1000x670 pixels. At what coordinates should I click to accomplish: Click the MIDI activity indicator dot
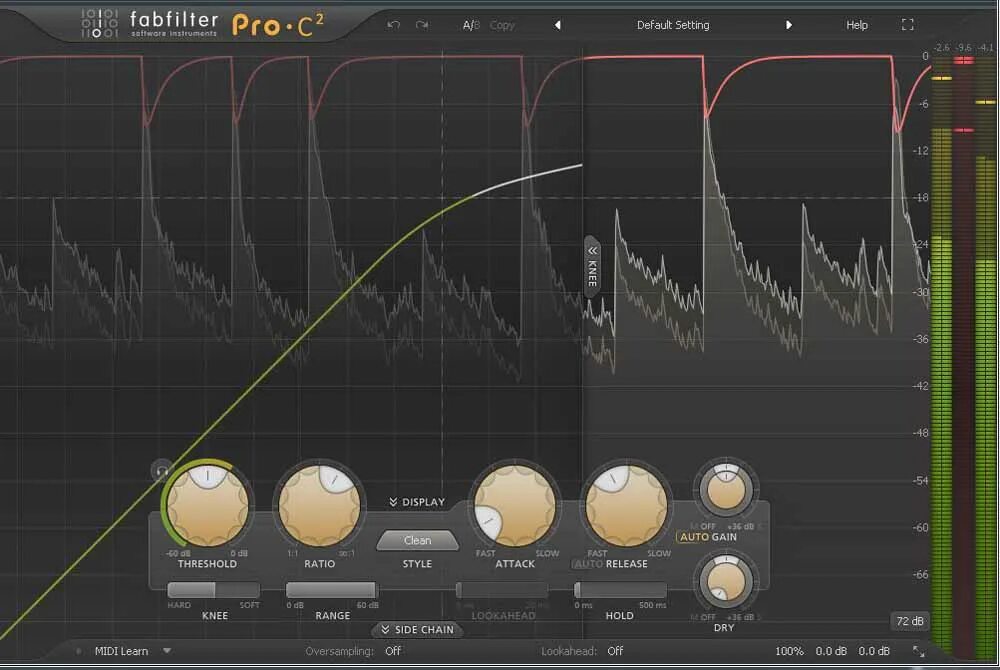pos(78,651)
